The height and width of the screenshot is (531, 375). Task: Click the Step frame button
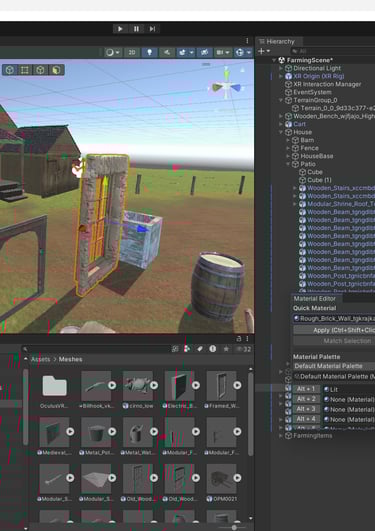[152, 29]
